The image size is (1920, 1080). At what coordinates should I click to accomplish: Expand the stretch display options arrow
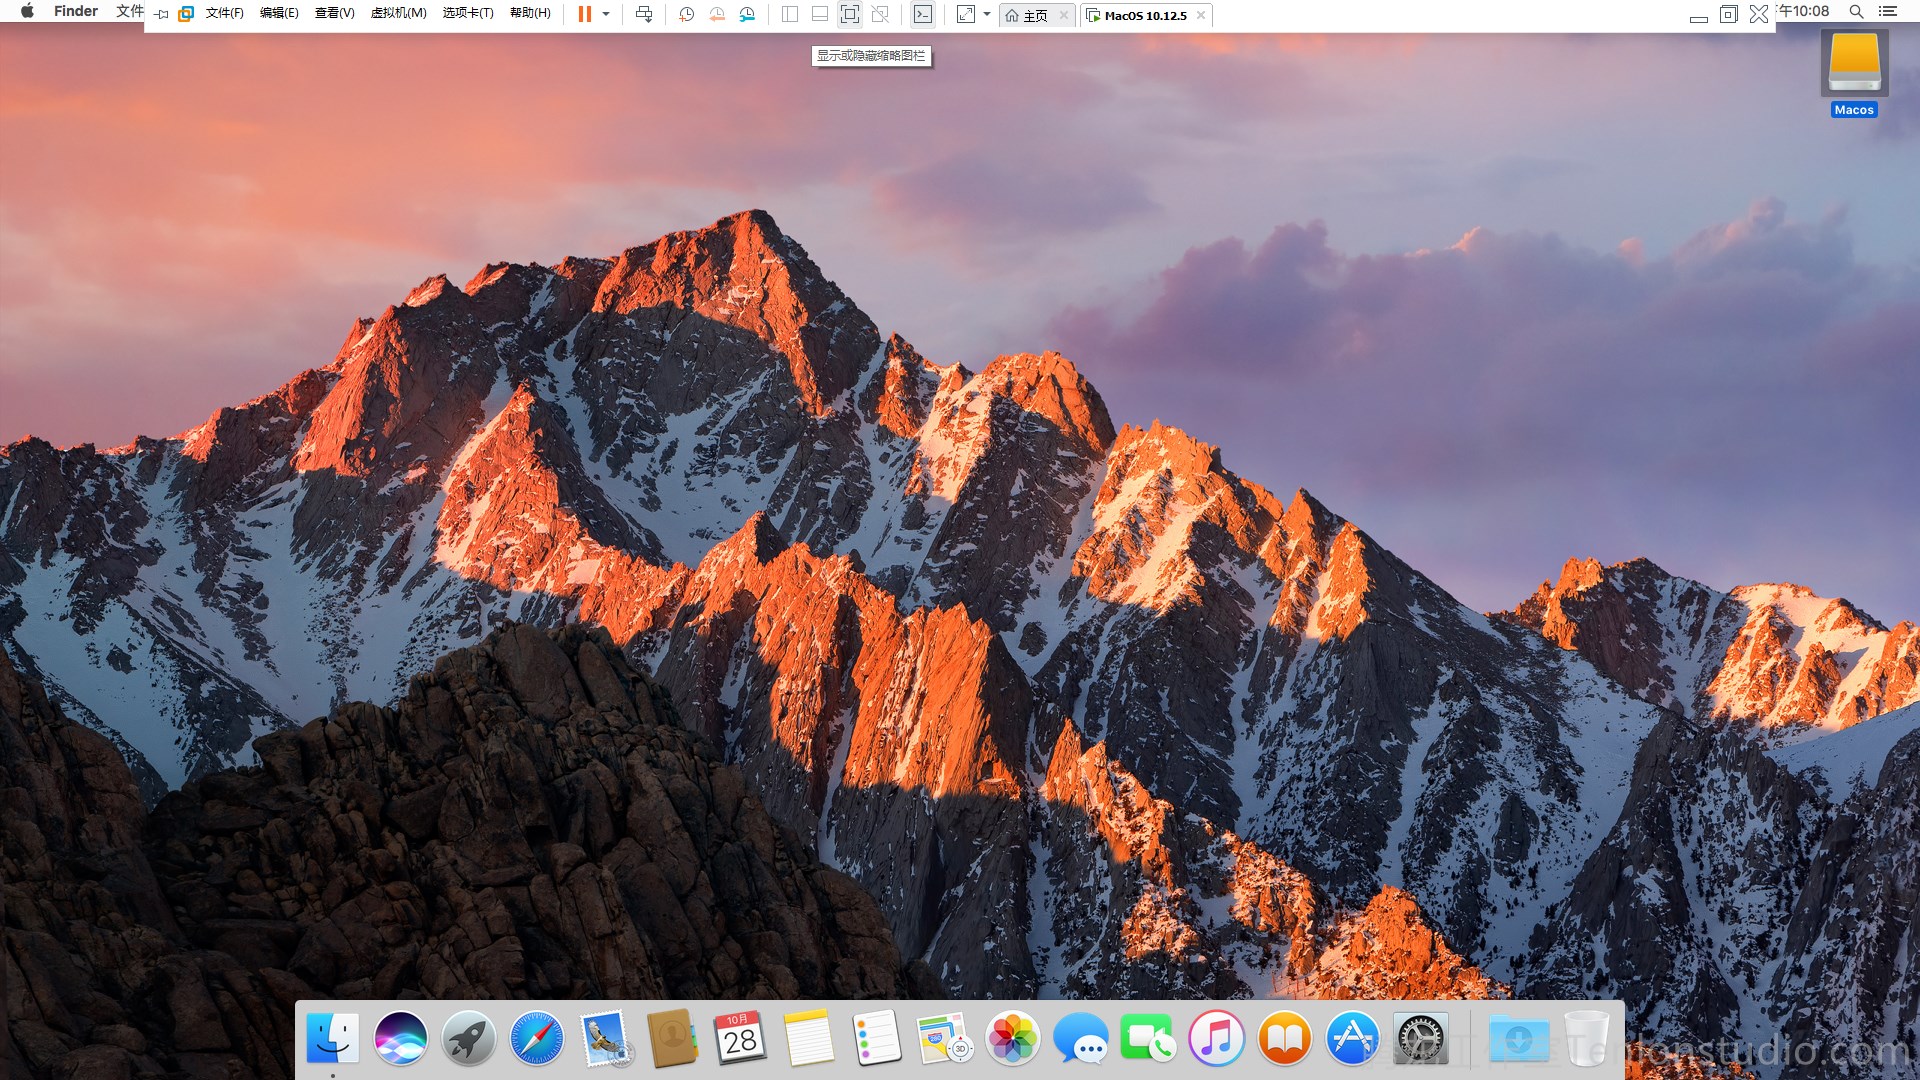point(987,14)
